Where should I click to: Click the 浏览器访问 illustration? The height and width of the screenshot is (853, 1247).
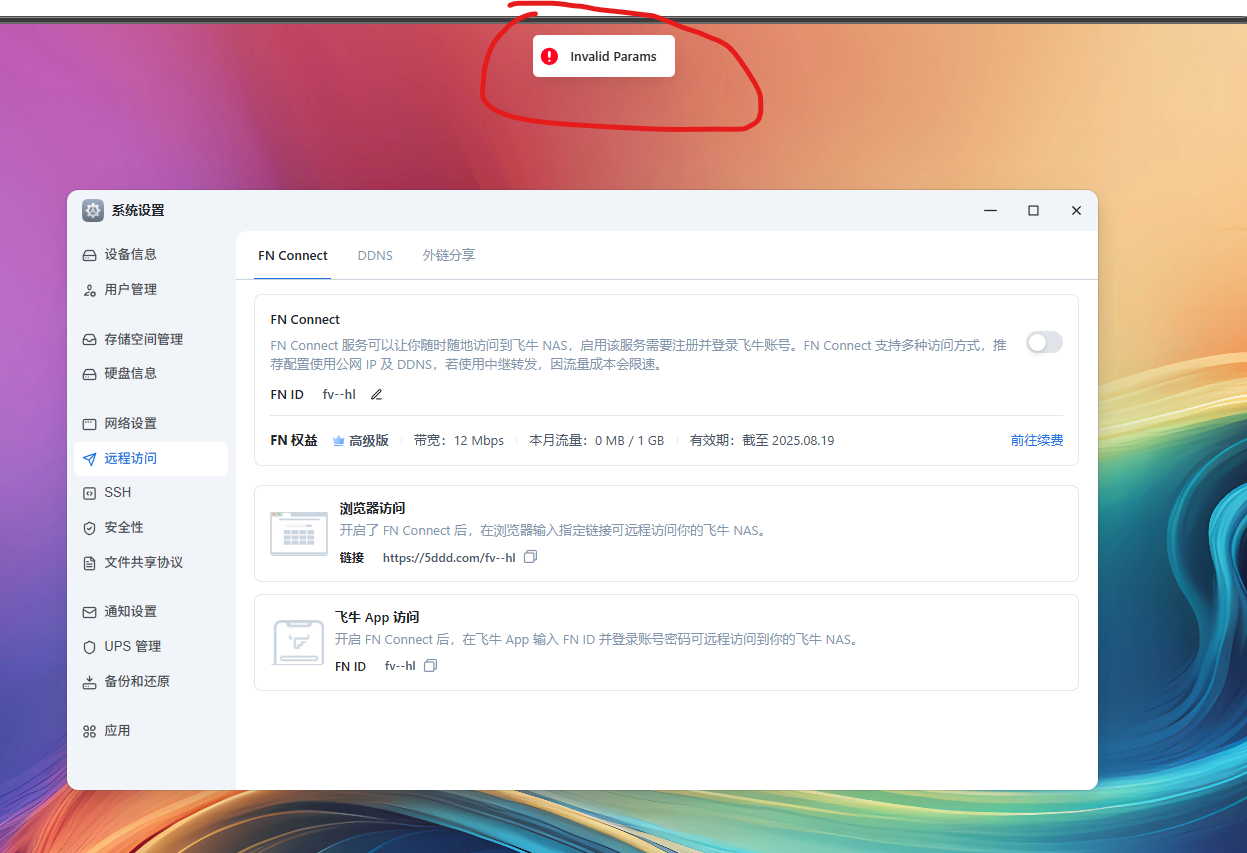(299, 533)
